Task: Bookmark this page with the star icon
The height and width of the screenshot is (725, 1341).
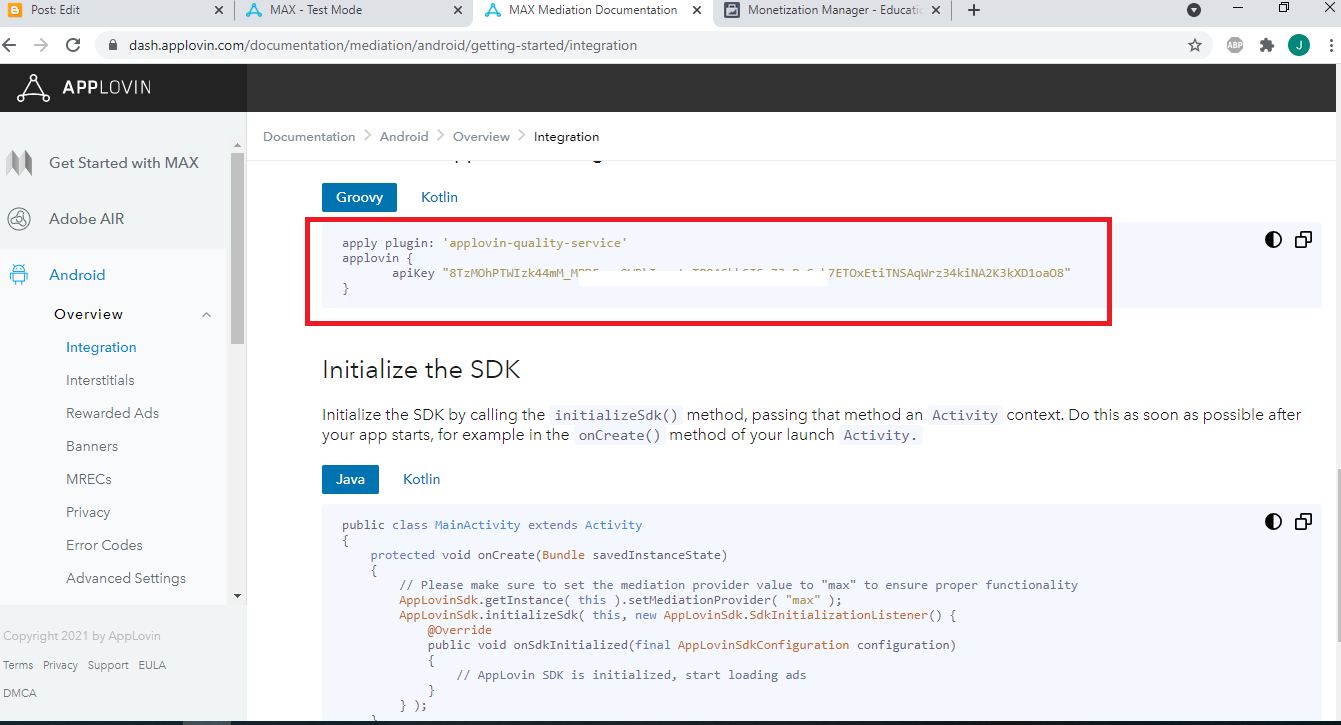Action: coord(1194,45)
